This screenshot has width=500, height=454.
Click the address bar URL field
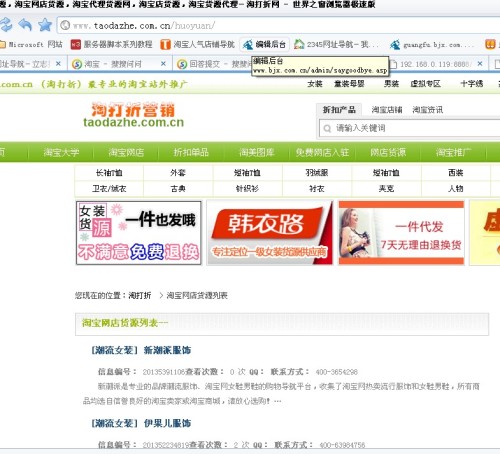point(278,25)
